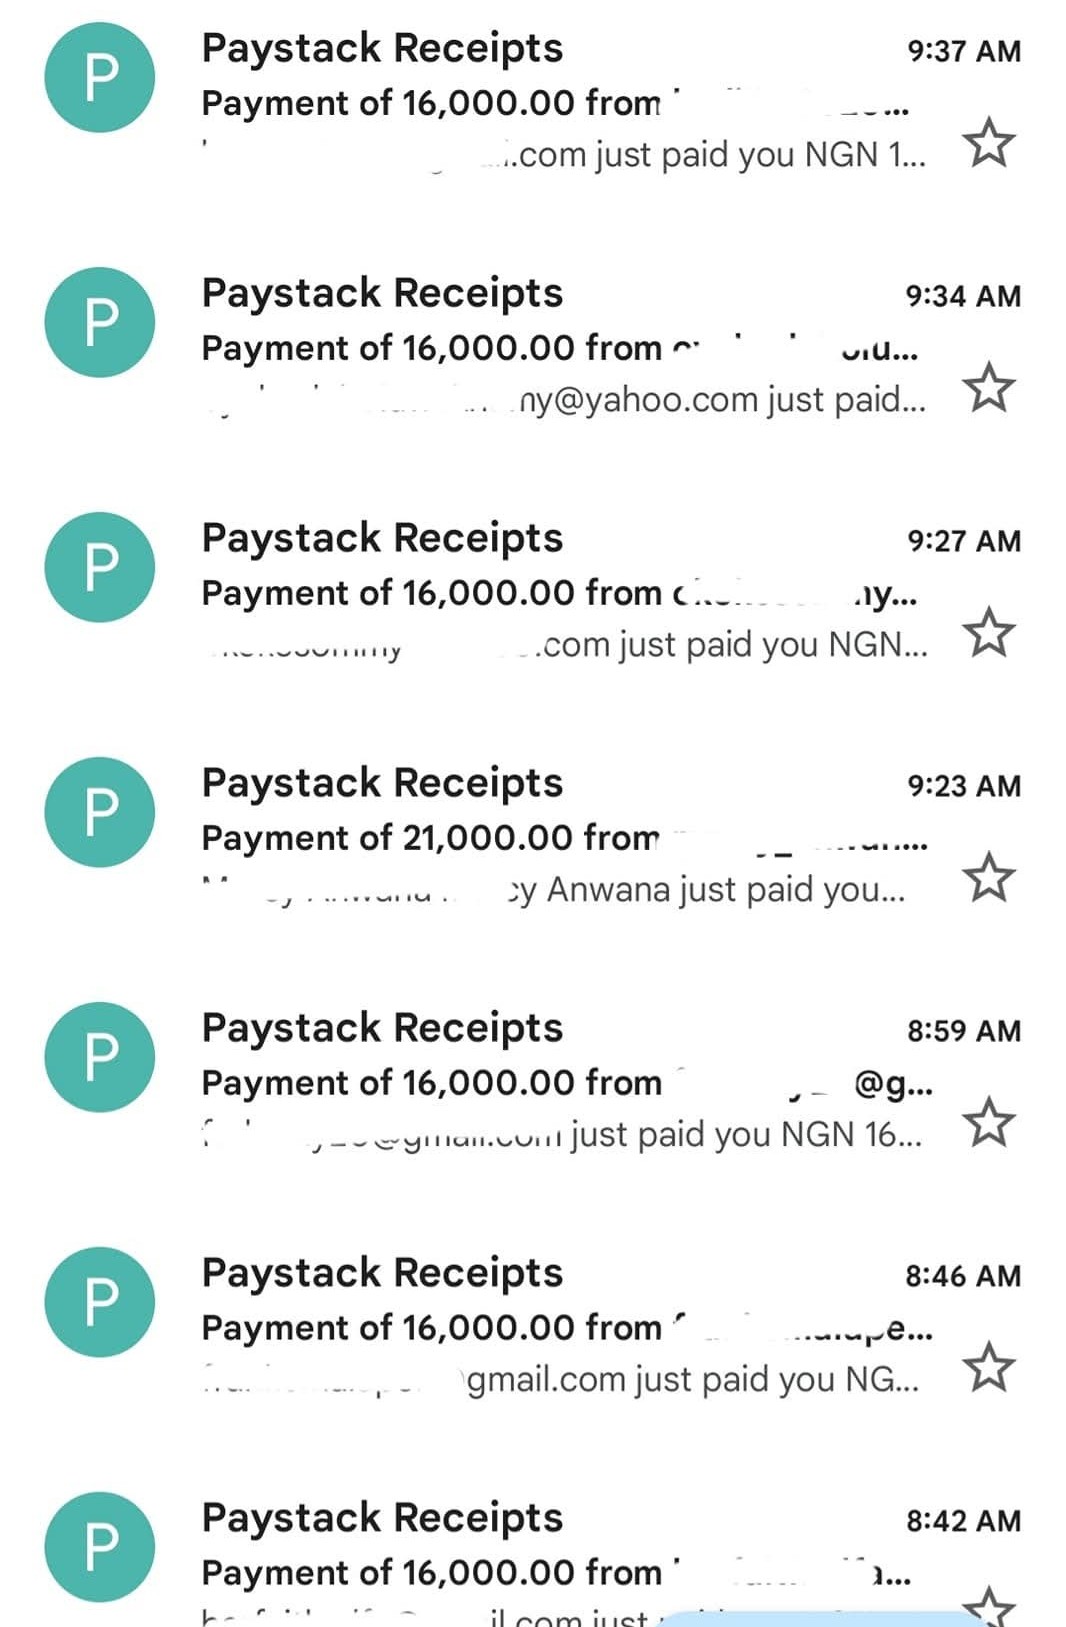
Task: Tap the avatar of the 21,000.00 payment email
Action: coord(100,812)
